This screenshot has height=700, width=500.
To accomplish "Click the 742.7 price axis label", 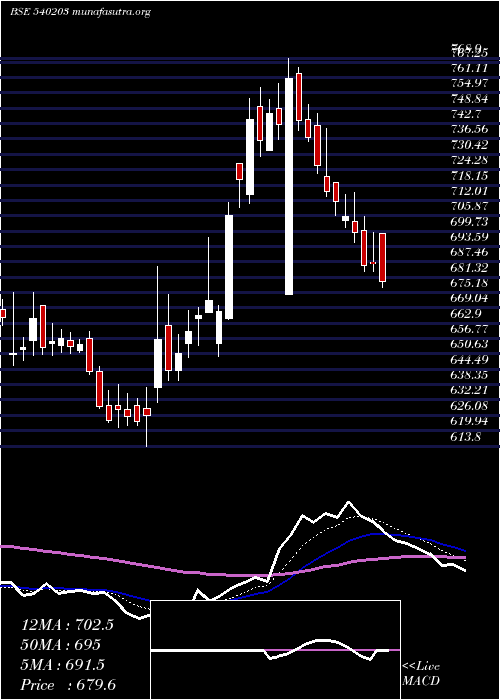I will click(466, 113).
